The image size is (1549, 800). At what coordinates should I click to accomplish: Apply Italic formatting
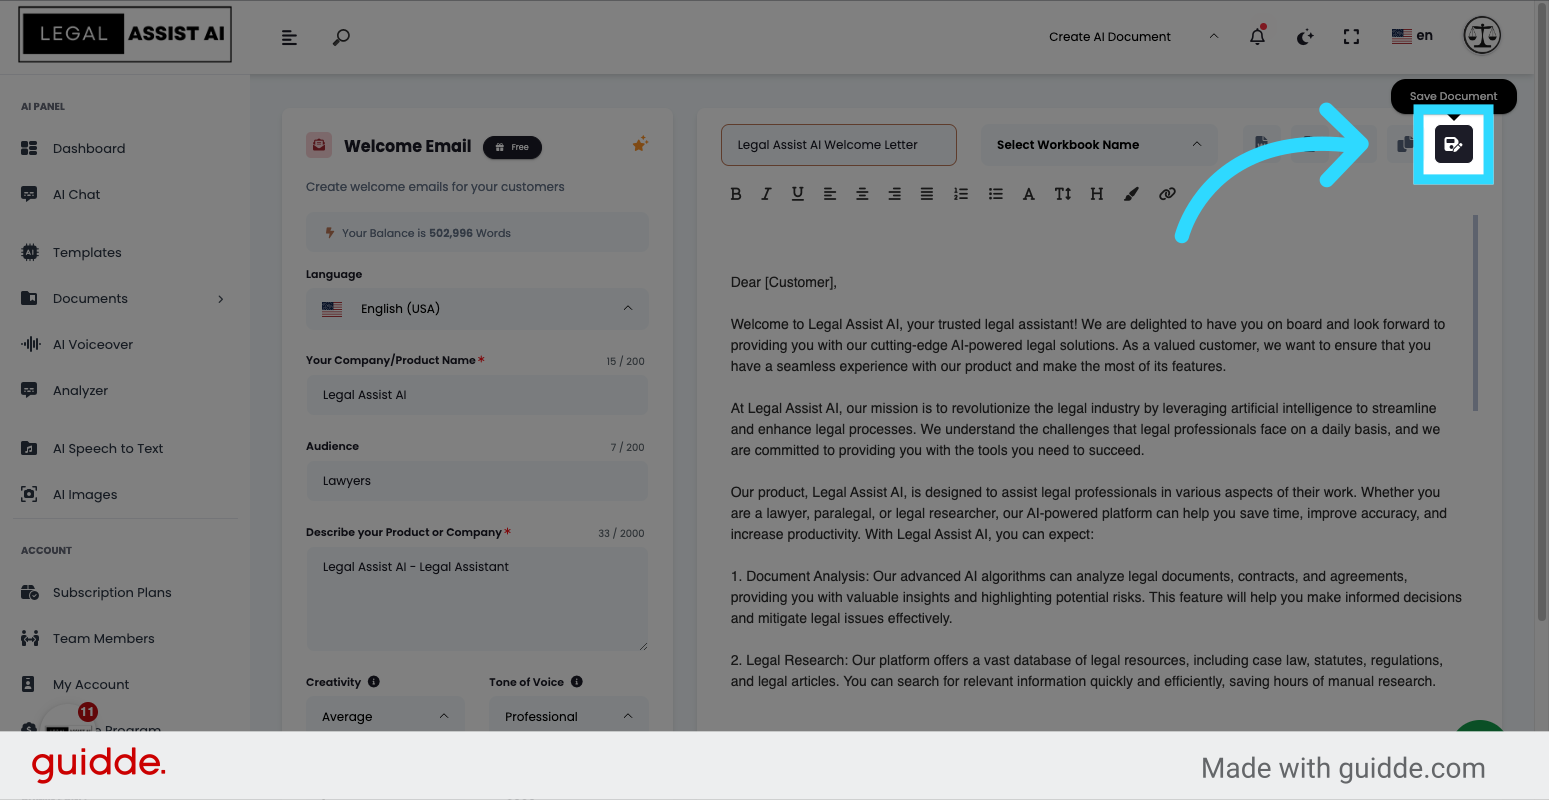pos(766,194)
